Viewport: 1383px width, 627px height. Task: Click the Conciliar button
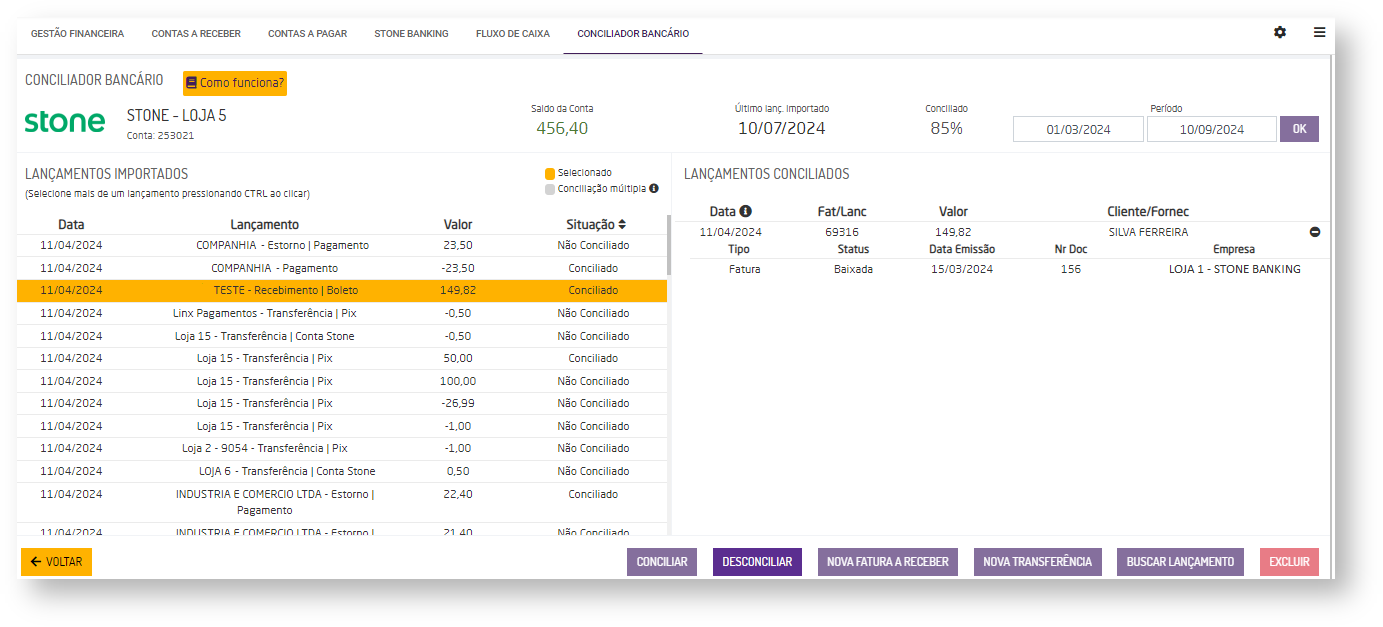coord(662,562)
